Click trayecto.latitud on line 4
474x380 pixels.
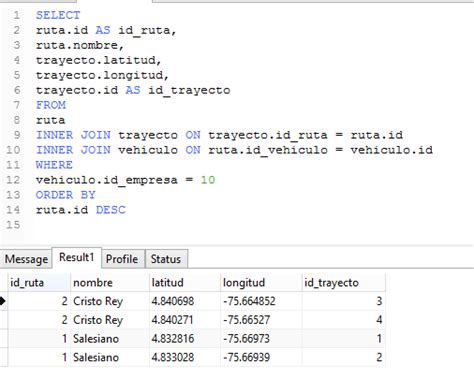[x=96, y=60]
